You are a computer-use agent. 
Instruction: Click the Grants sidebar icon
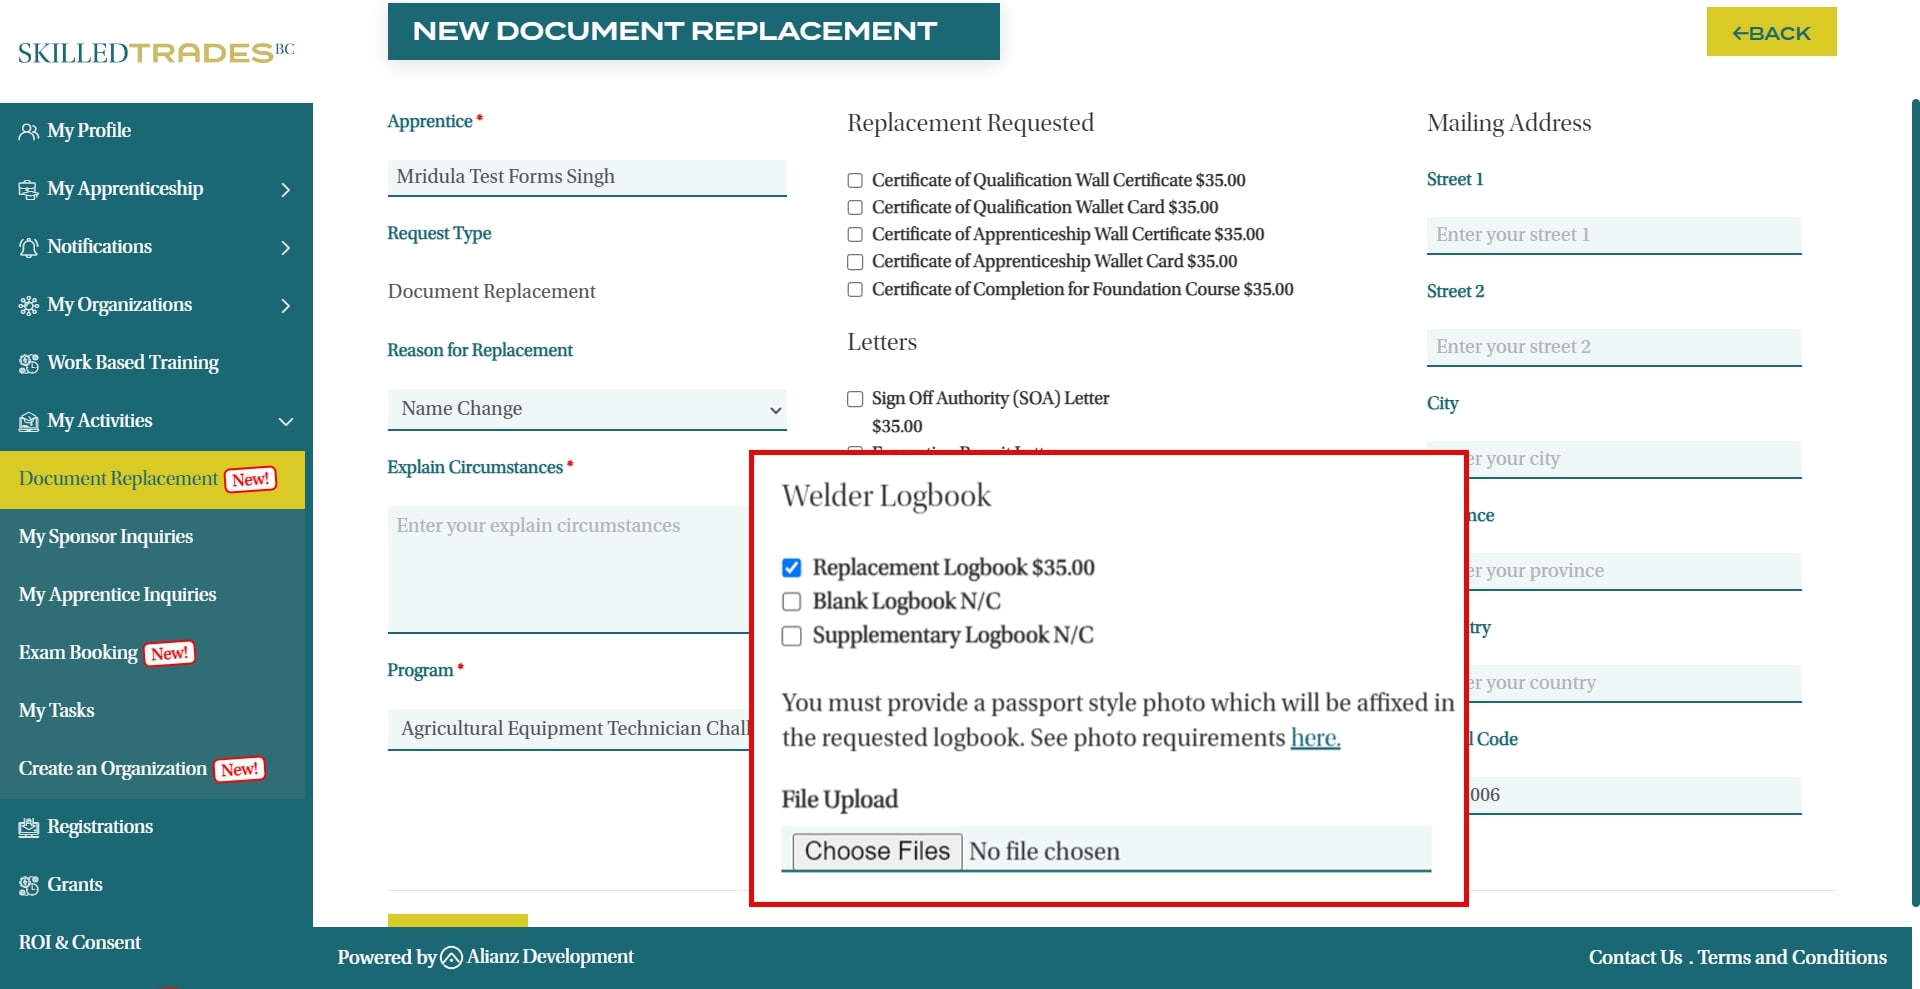coord(28,886)
